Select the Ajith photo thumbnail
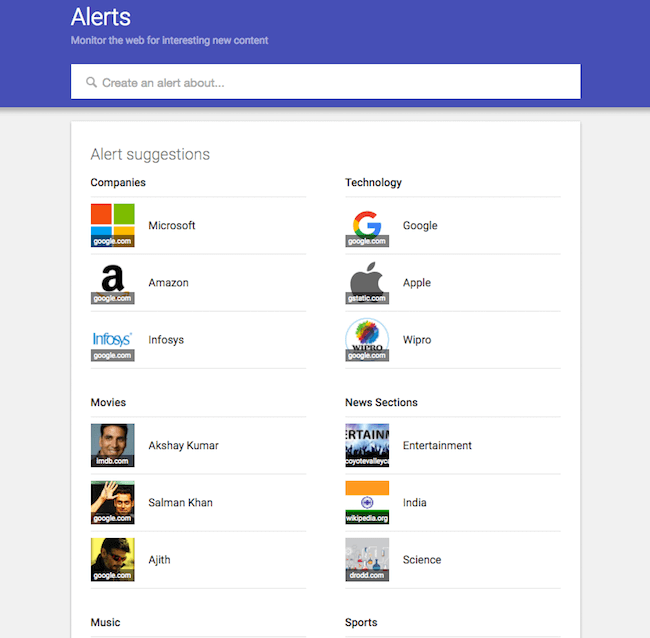Viewport: 650px width, 638px height. pos(113,560)
